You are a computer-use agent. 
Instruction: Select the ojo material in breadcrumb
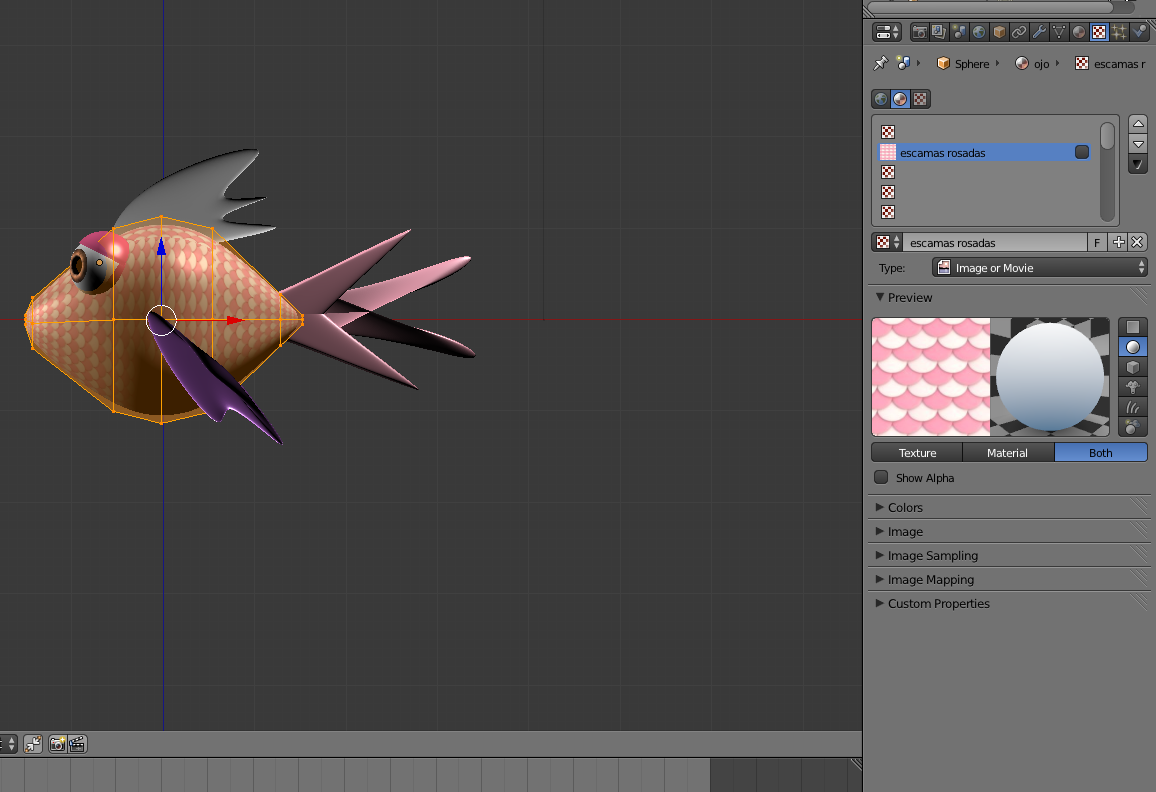pos(1032,63)
